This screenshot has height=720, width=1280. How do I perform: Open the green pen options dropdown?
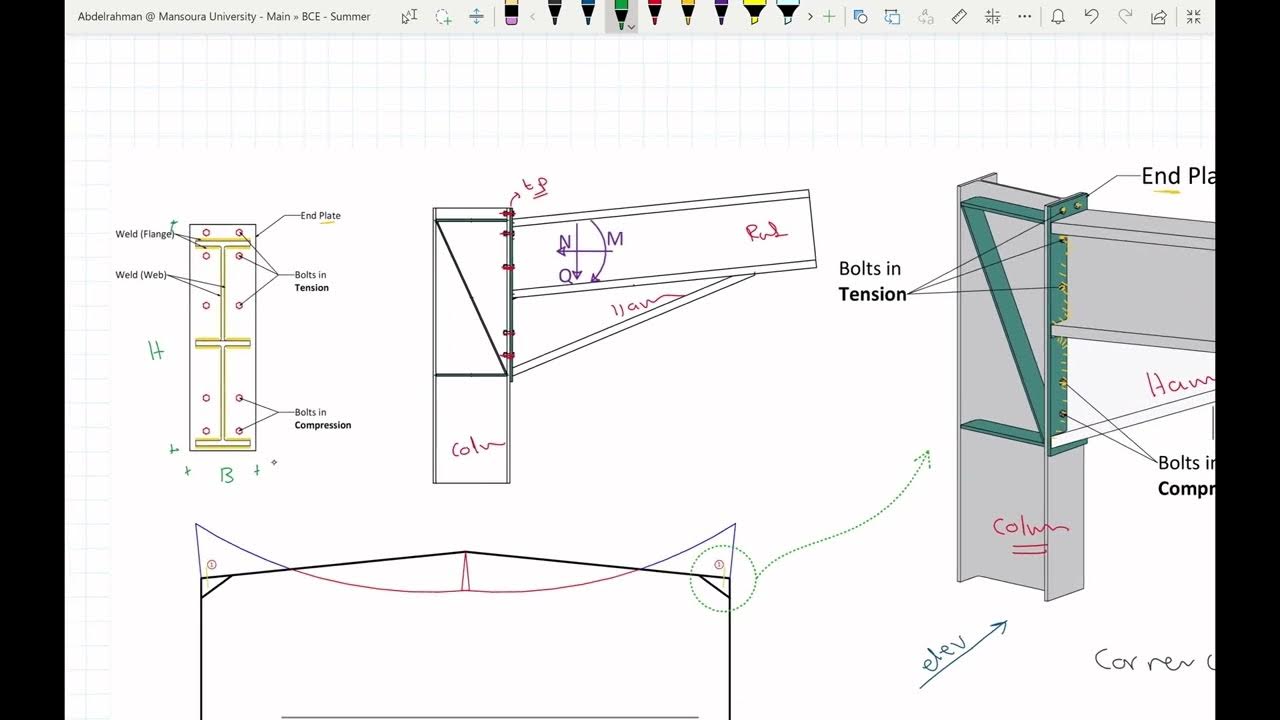click(x=632, y=26)
